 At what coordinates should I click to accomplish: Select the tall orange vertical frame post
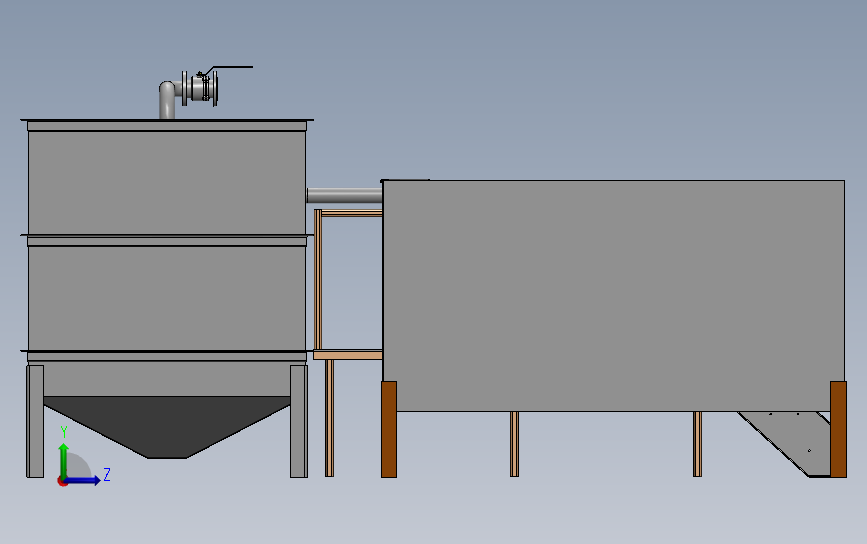[318, 280]
